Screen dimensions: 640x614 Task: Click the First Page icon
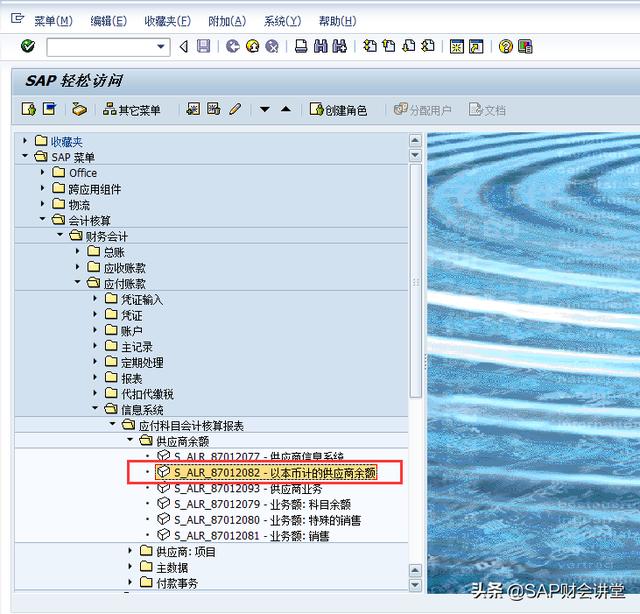tap(370, 46)
